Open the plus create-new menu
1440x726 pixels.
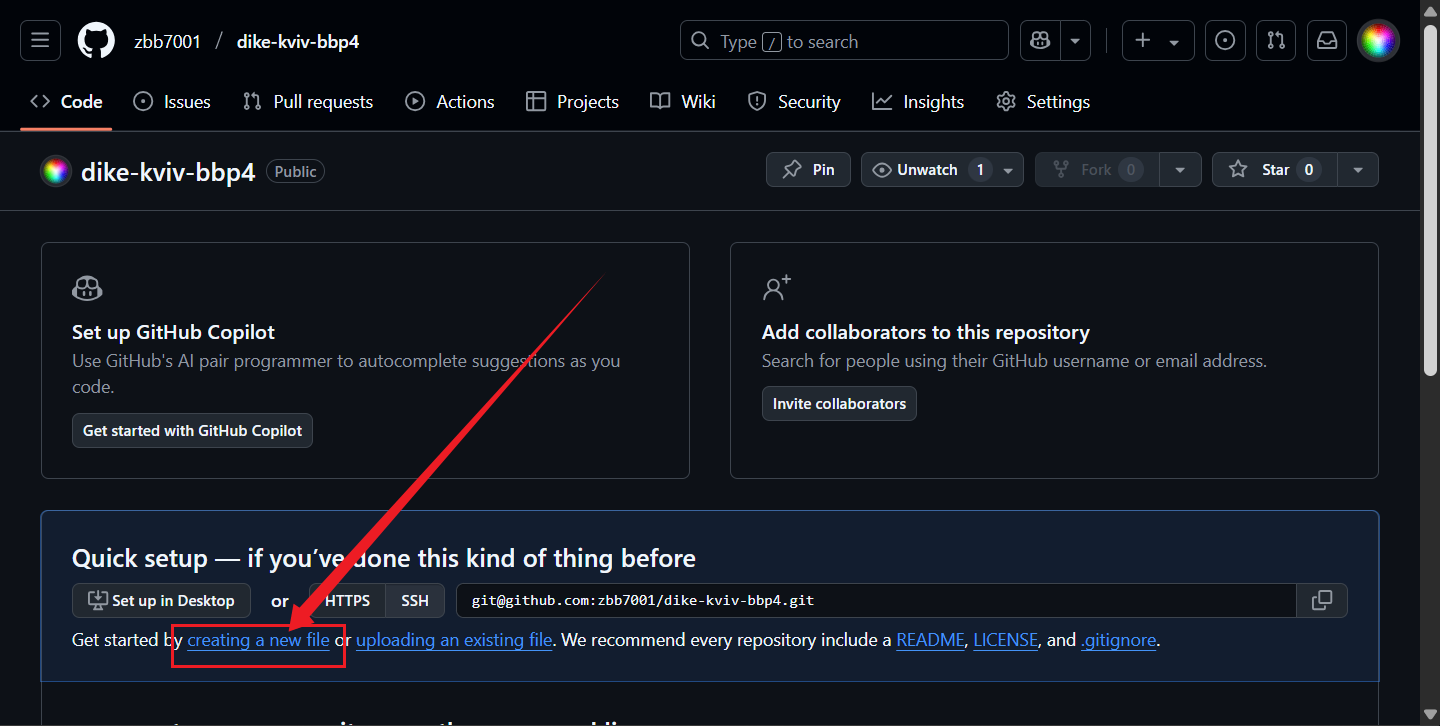[1158, 41]
